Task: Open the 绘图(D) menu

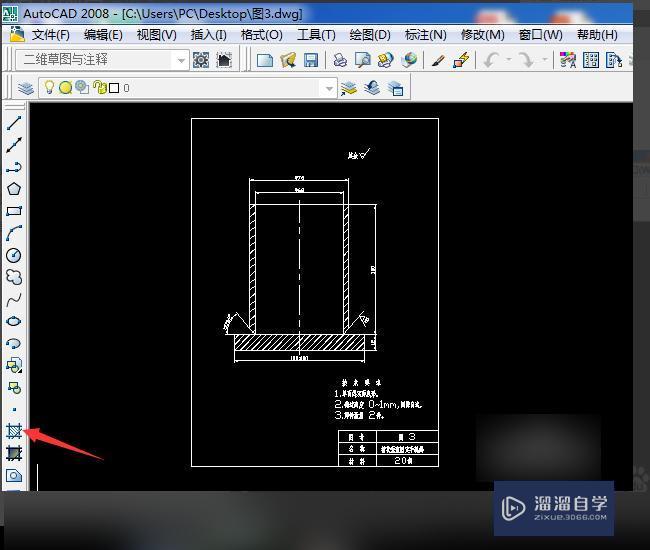Action: 370,35
